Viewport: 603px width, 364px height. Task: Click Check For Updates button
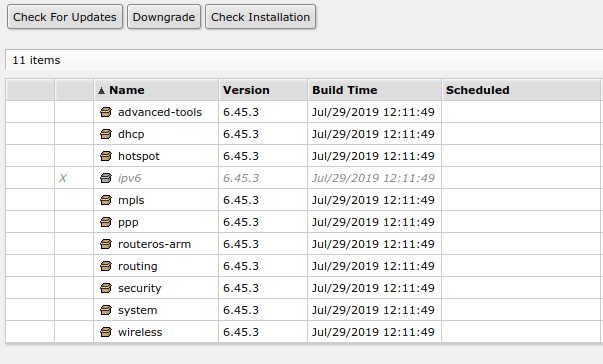tap(65, 17)
